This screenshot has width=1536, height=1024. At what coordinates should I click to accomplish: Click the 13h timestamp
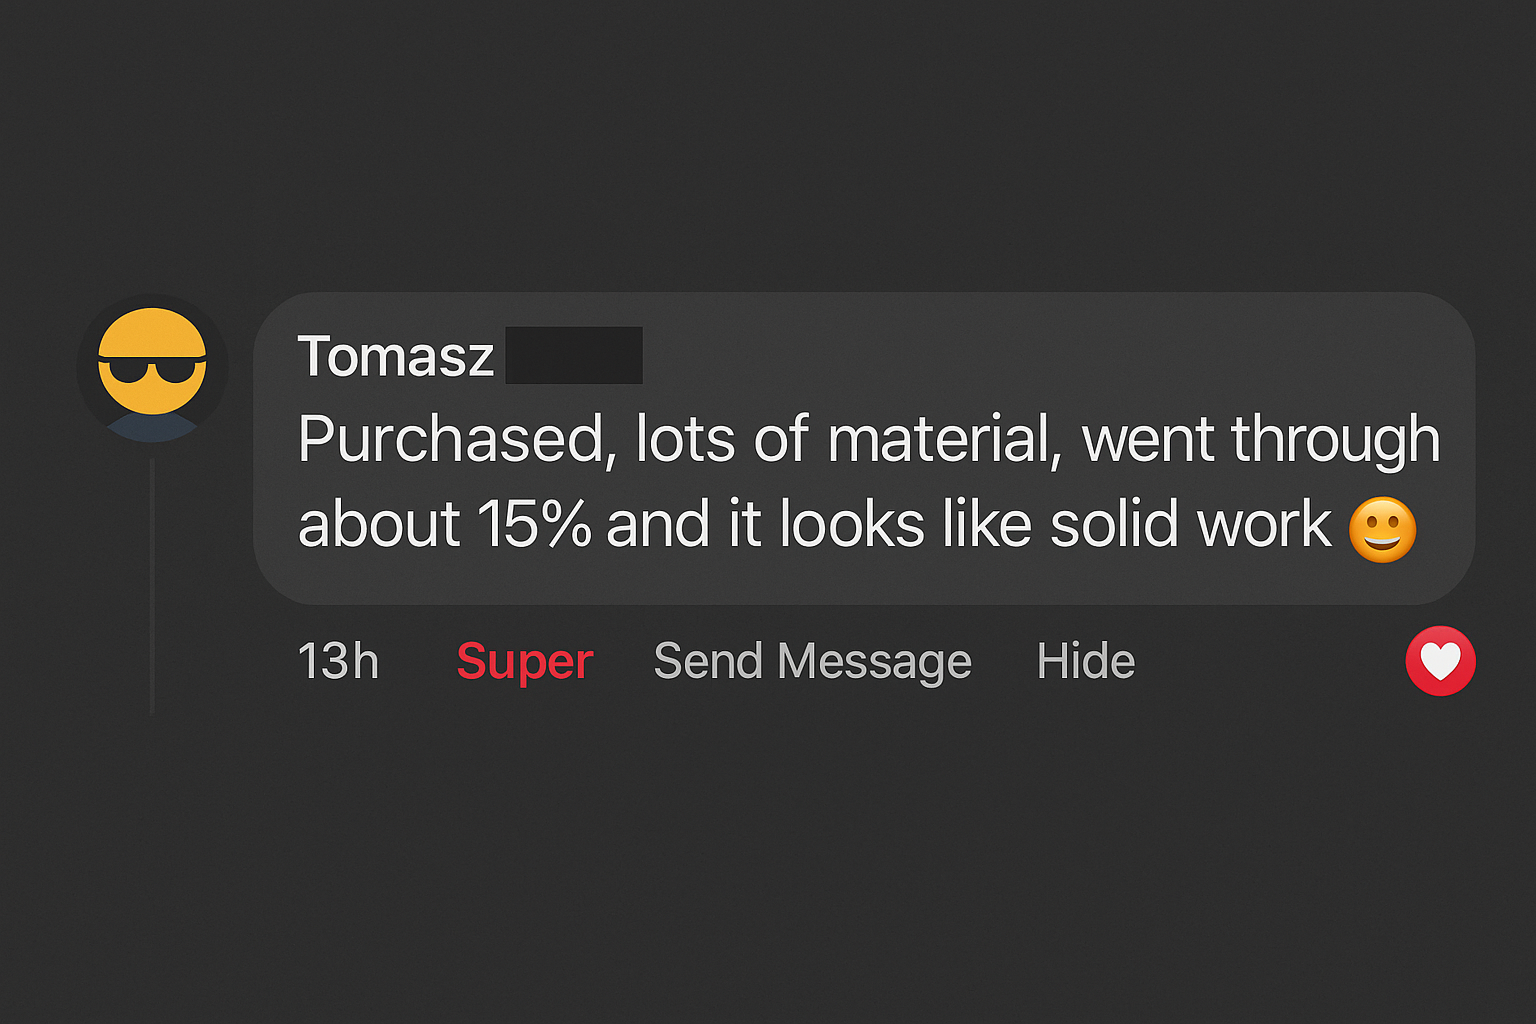pyautogui.click(x=338, y=662)
